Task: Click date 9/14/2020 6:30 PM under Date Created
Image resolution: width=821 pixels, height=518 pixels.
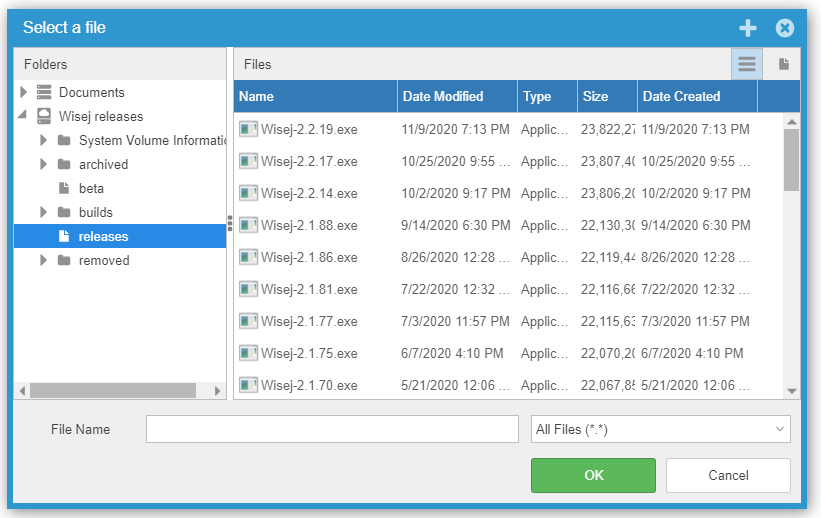Action: (x=695, y=225)
